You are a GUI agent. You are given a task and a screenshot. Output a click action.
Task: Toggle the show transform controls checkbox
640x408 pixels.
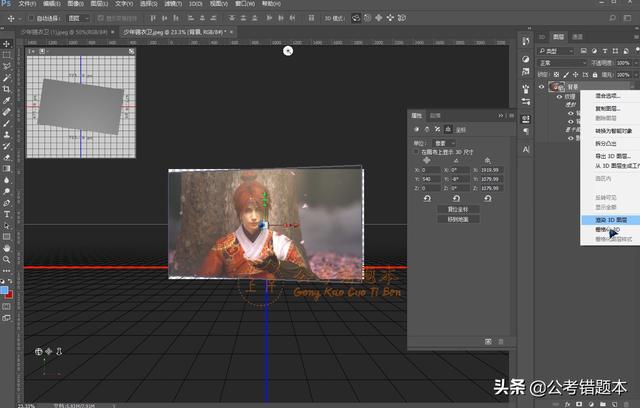pyautogui.click(x=101, y=18)
